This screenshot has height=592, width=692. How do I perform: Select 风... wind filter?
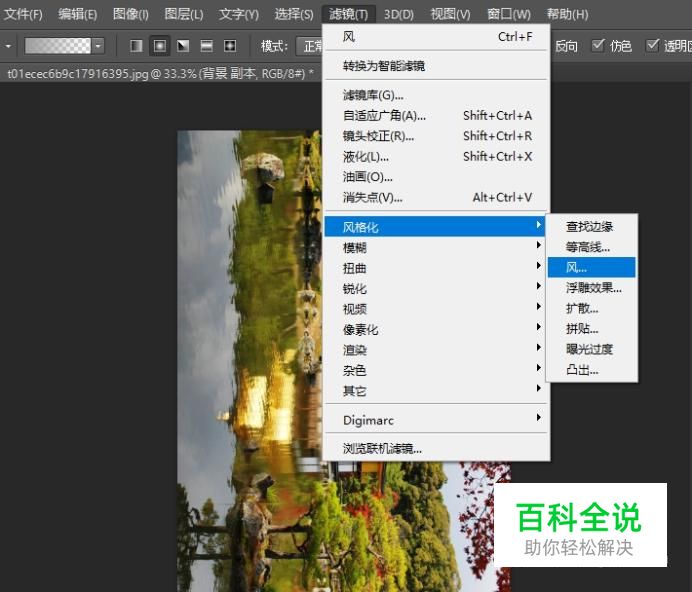[592, 267]
